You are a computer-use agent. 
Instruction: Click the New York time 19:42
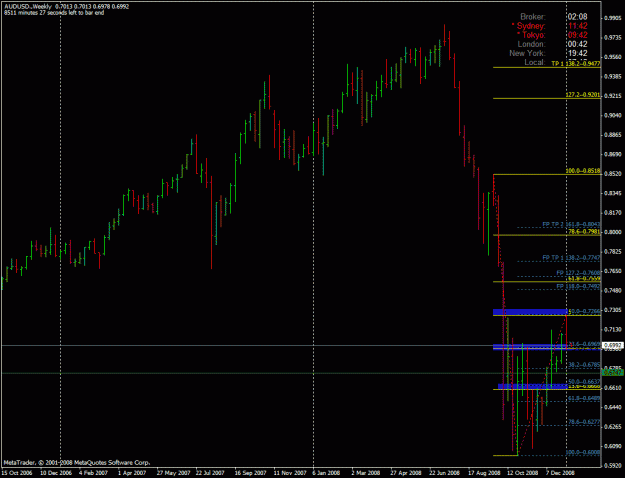tap(577, 53)
